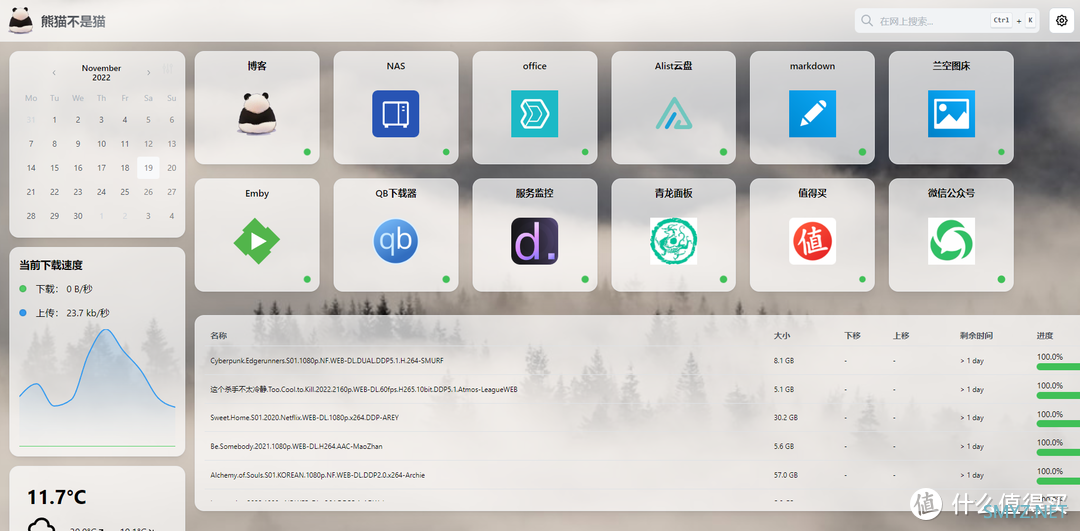Click the NAS card status dot
The height and width of the screenshot is (531, 1080).
pos(446,152)
